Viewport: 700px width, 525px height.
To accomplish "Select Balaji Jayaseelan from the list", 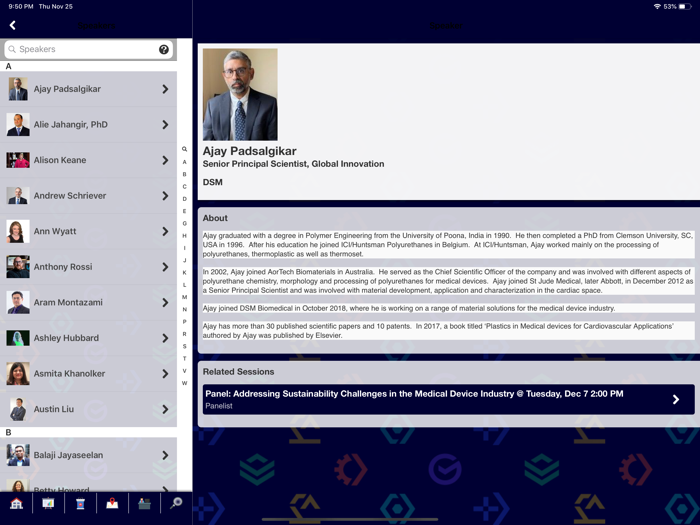I will coord(68,455).
